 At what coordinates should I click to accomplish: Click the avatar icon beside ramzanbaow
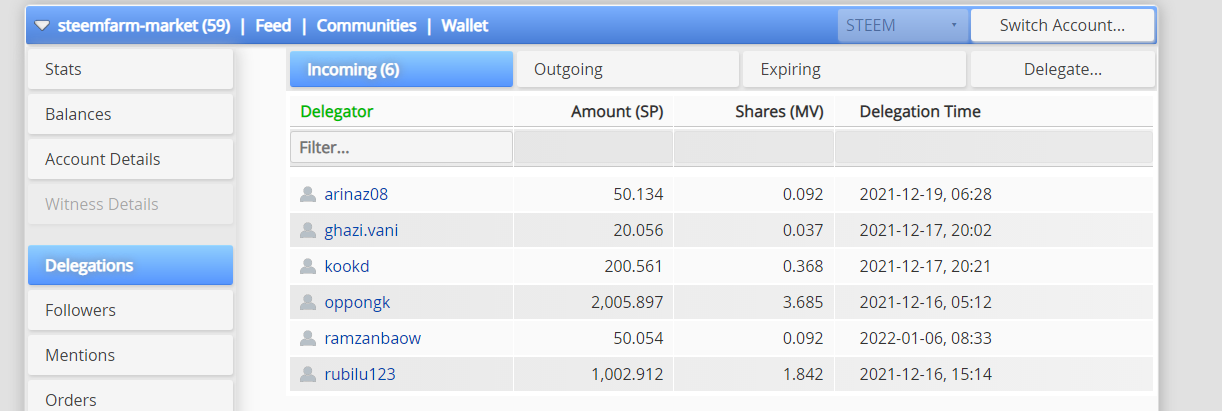[x=308, y=338]
